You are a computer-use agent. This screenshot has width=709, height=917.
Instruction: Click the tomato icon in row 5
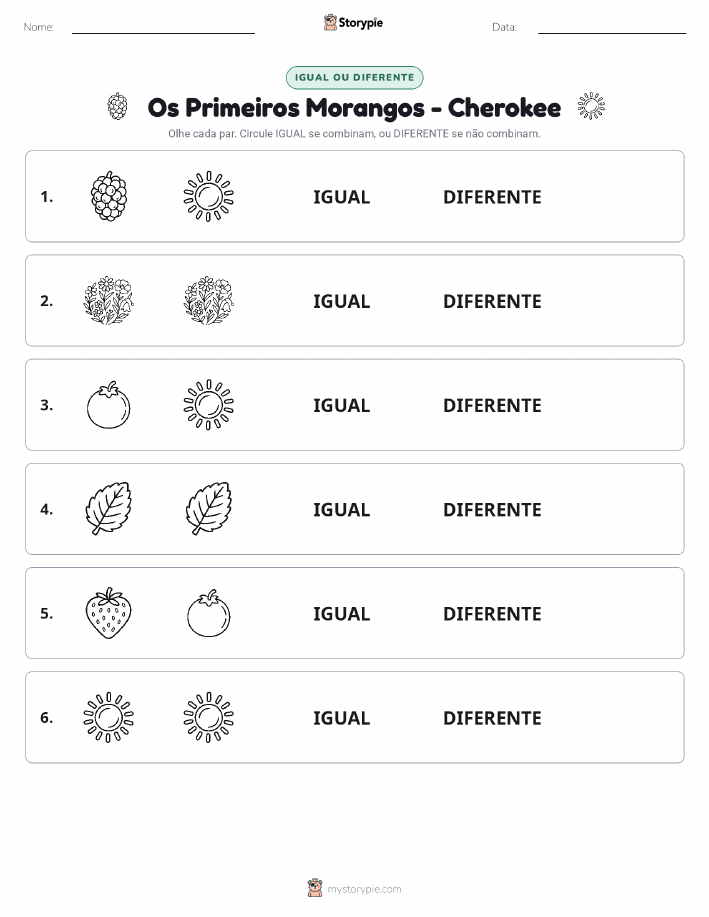coord(209,613)
